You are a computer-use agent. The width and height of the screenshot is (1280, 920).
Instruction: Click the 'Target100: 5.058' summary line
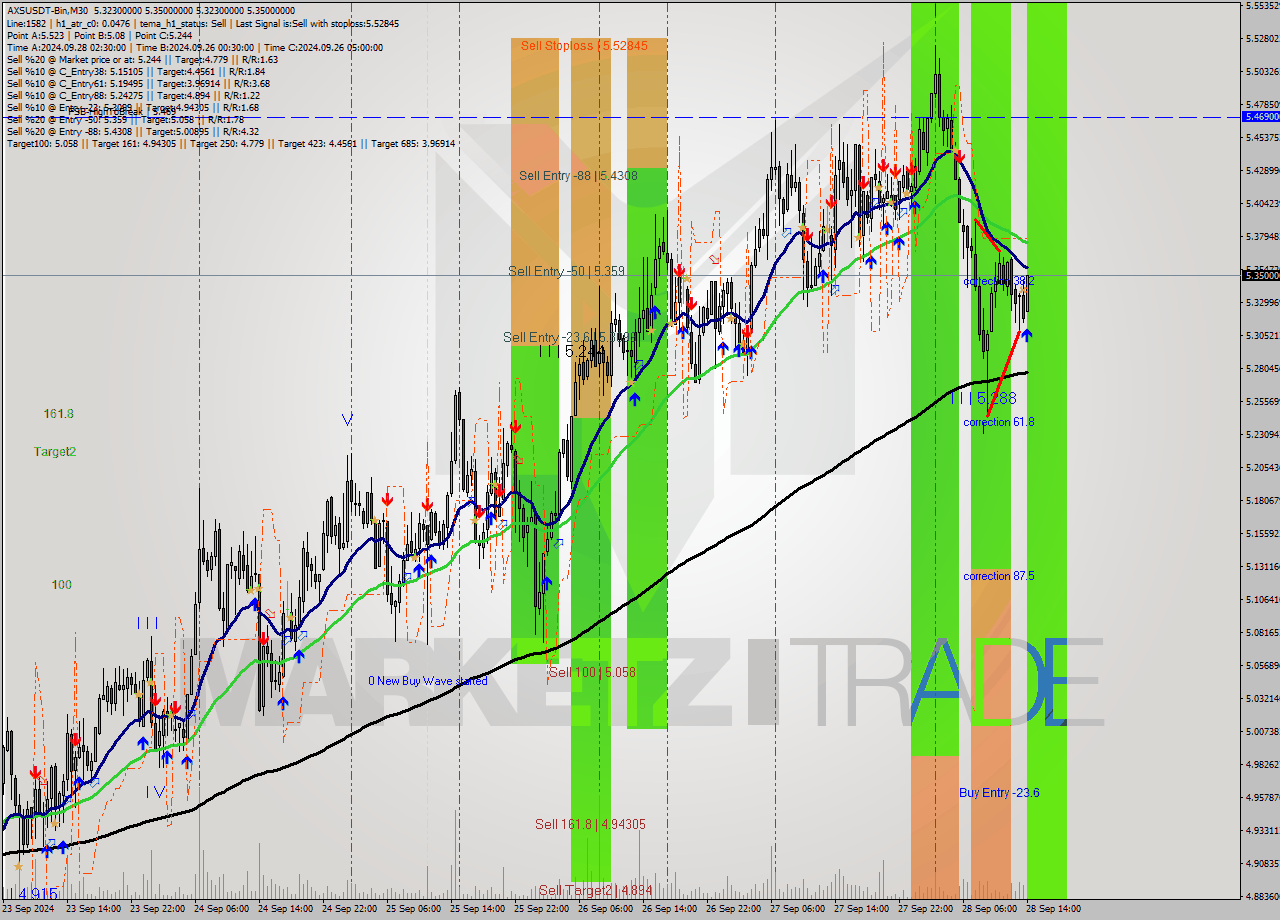tap(231, 143)
